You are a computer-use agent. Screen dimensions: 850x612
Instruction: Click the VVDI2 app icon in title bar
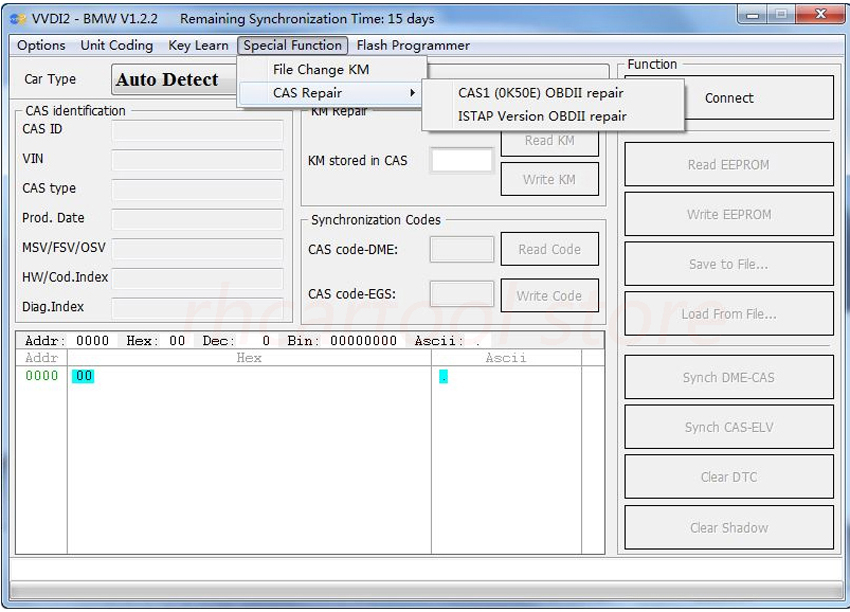pyautogui.click(x=17, y=19)
